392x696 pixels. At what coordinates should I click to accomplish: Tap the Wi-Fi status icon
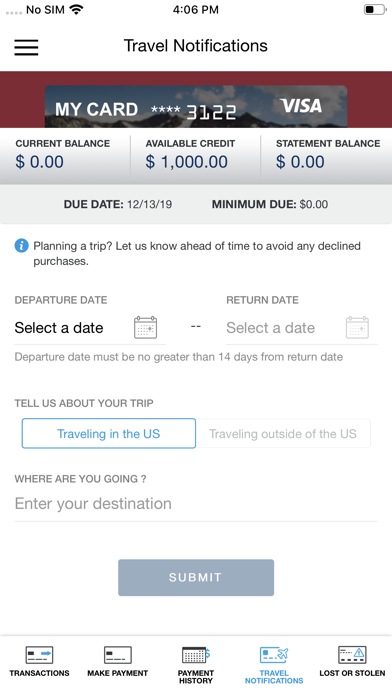[77, 9]
